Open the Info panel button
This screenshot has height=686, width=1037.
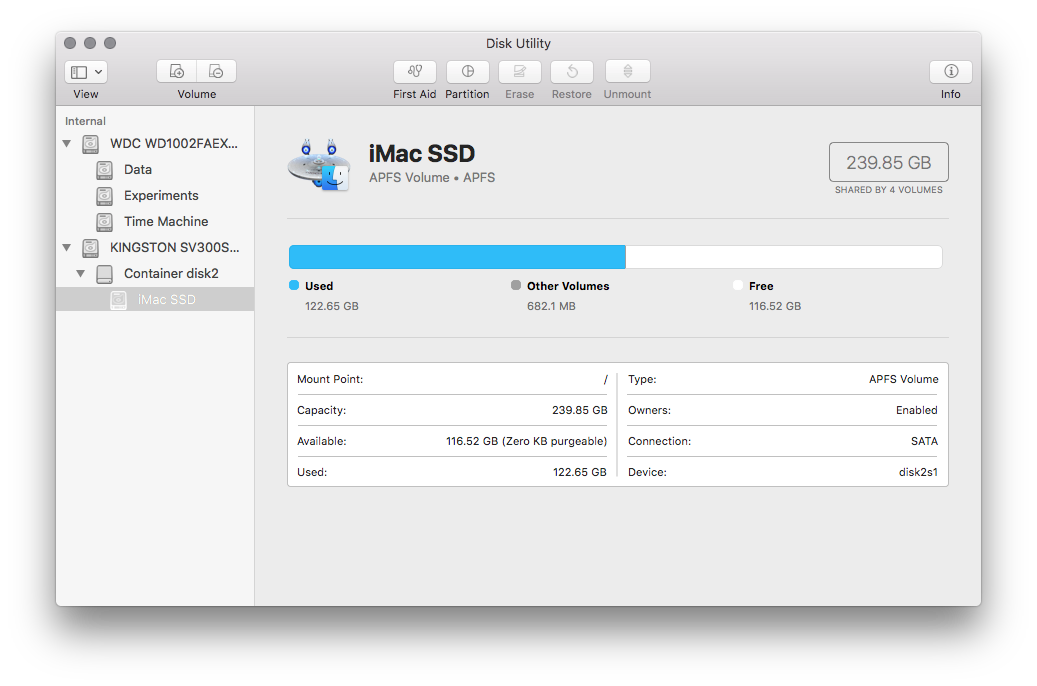pos(951,71)
